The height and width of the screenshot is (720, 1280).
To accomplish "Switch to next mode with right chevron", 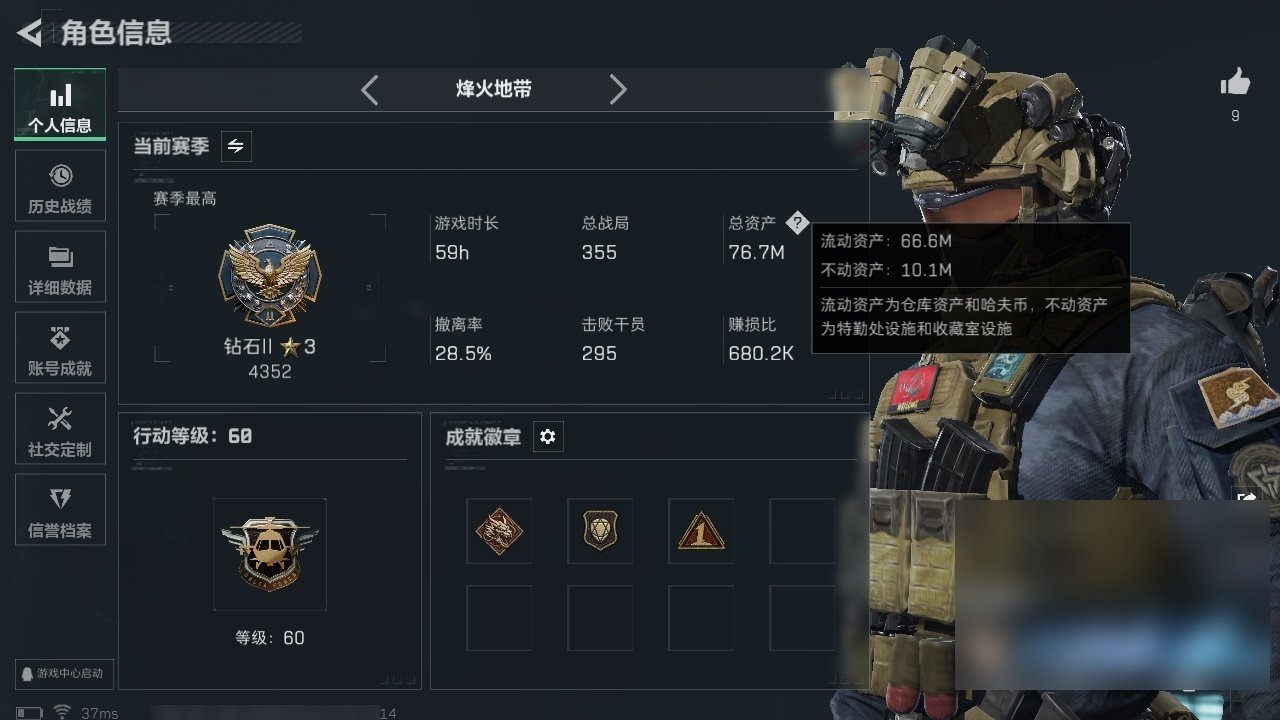I will (x=618, y=90).
